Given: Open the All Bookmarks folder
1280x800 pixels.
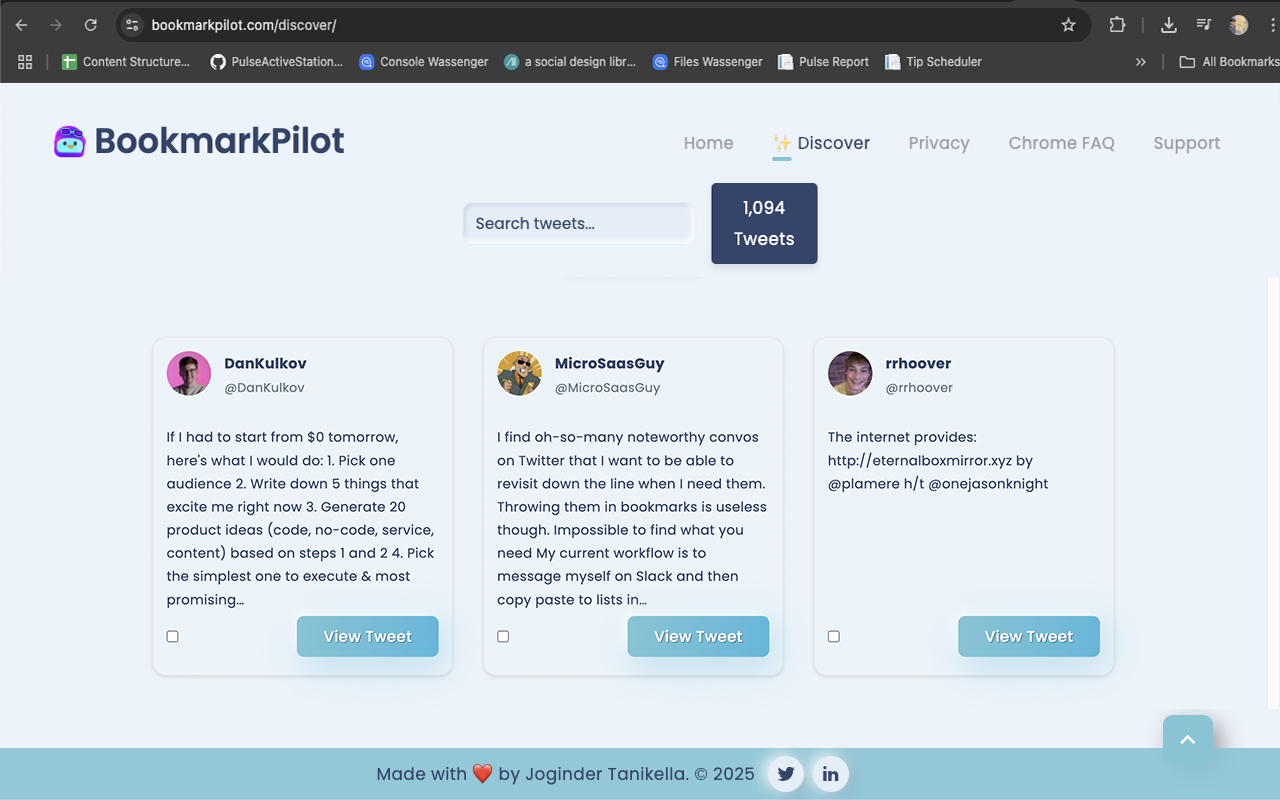Looking at the screenshot, I should [1229, 62].
